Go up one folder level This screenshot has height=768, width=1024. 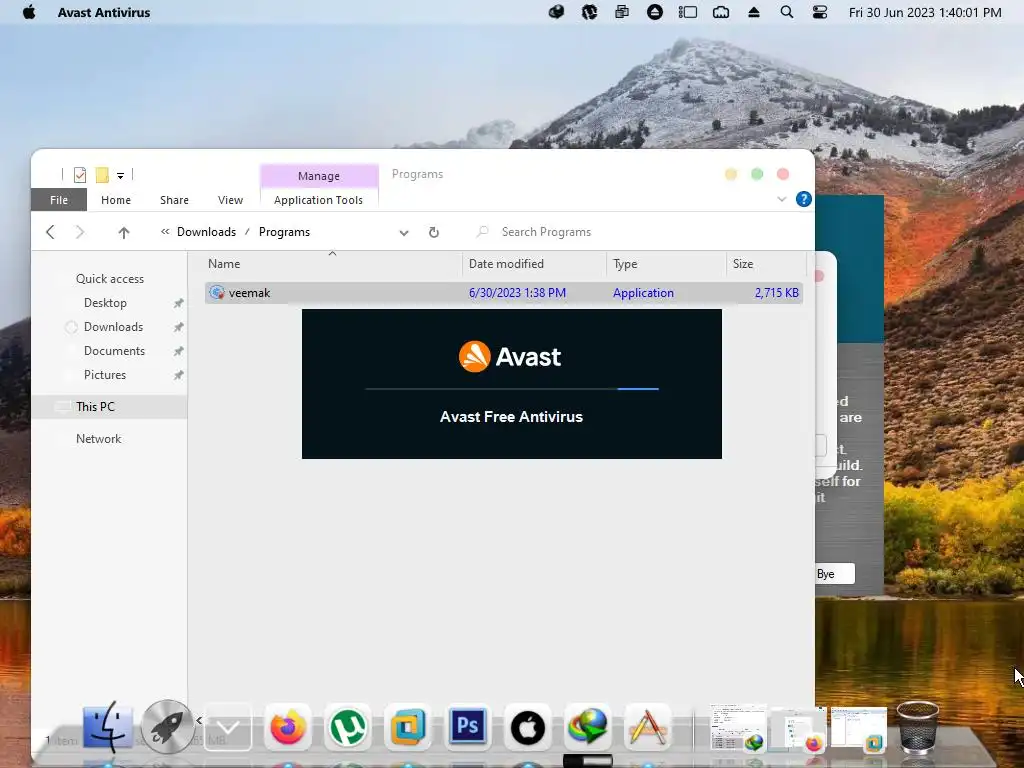coord(123,232)
